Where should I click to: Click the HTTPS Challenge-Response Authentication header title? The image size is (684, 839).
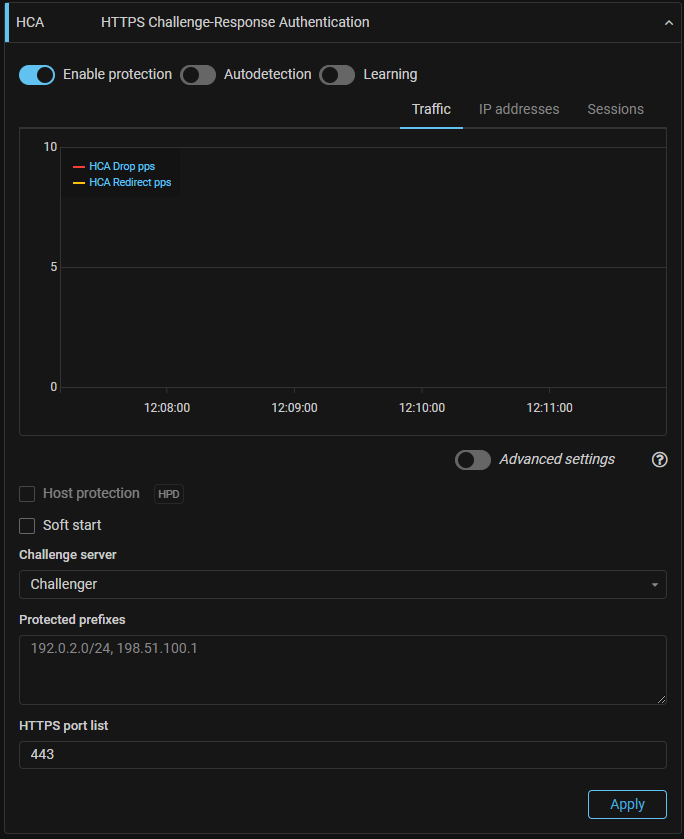(x=235, y=22)
